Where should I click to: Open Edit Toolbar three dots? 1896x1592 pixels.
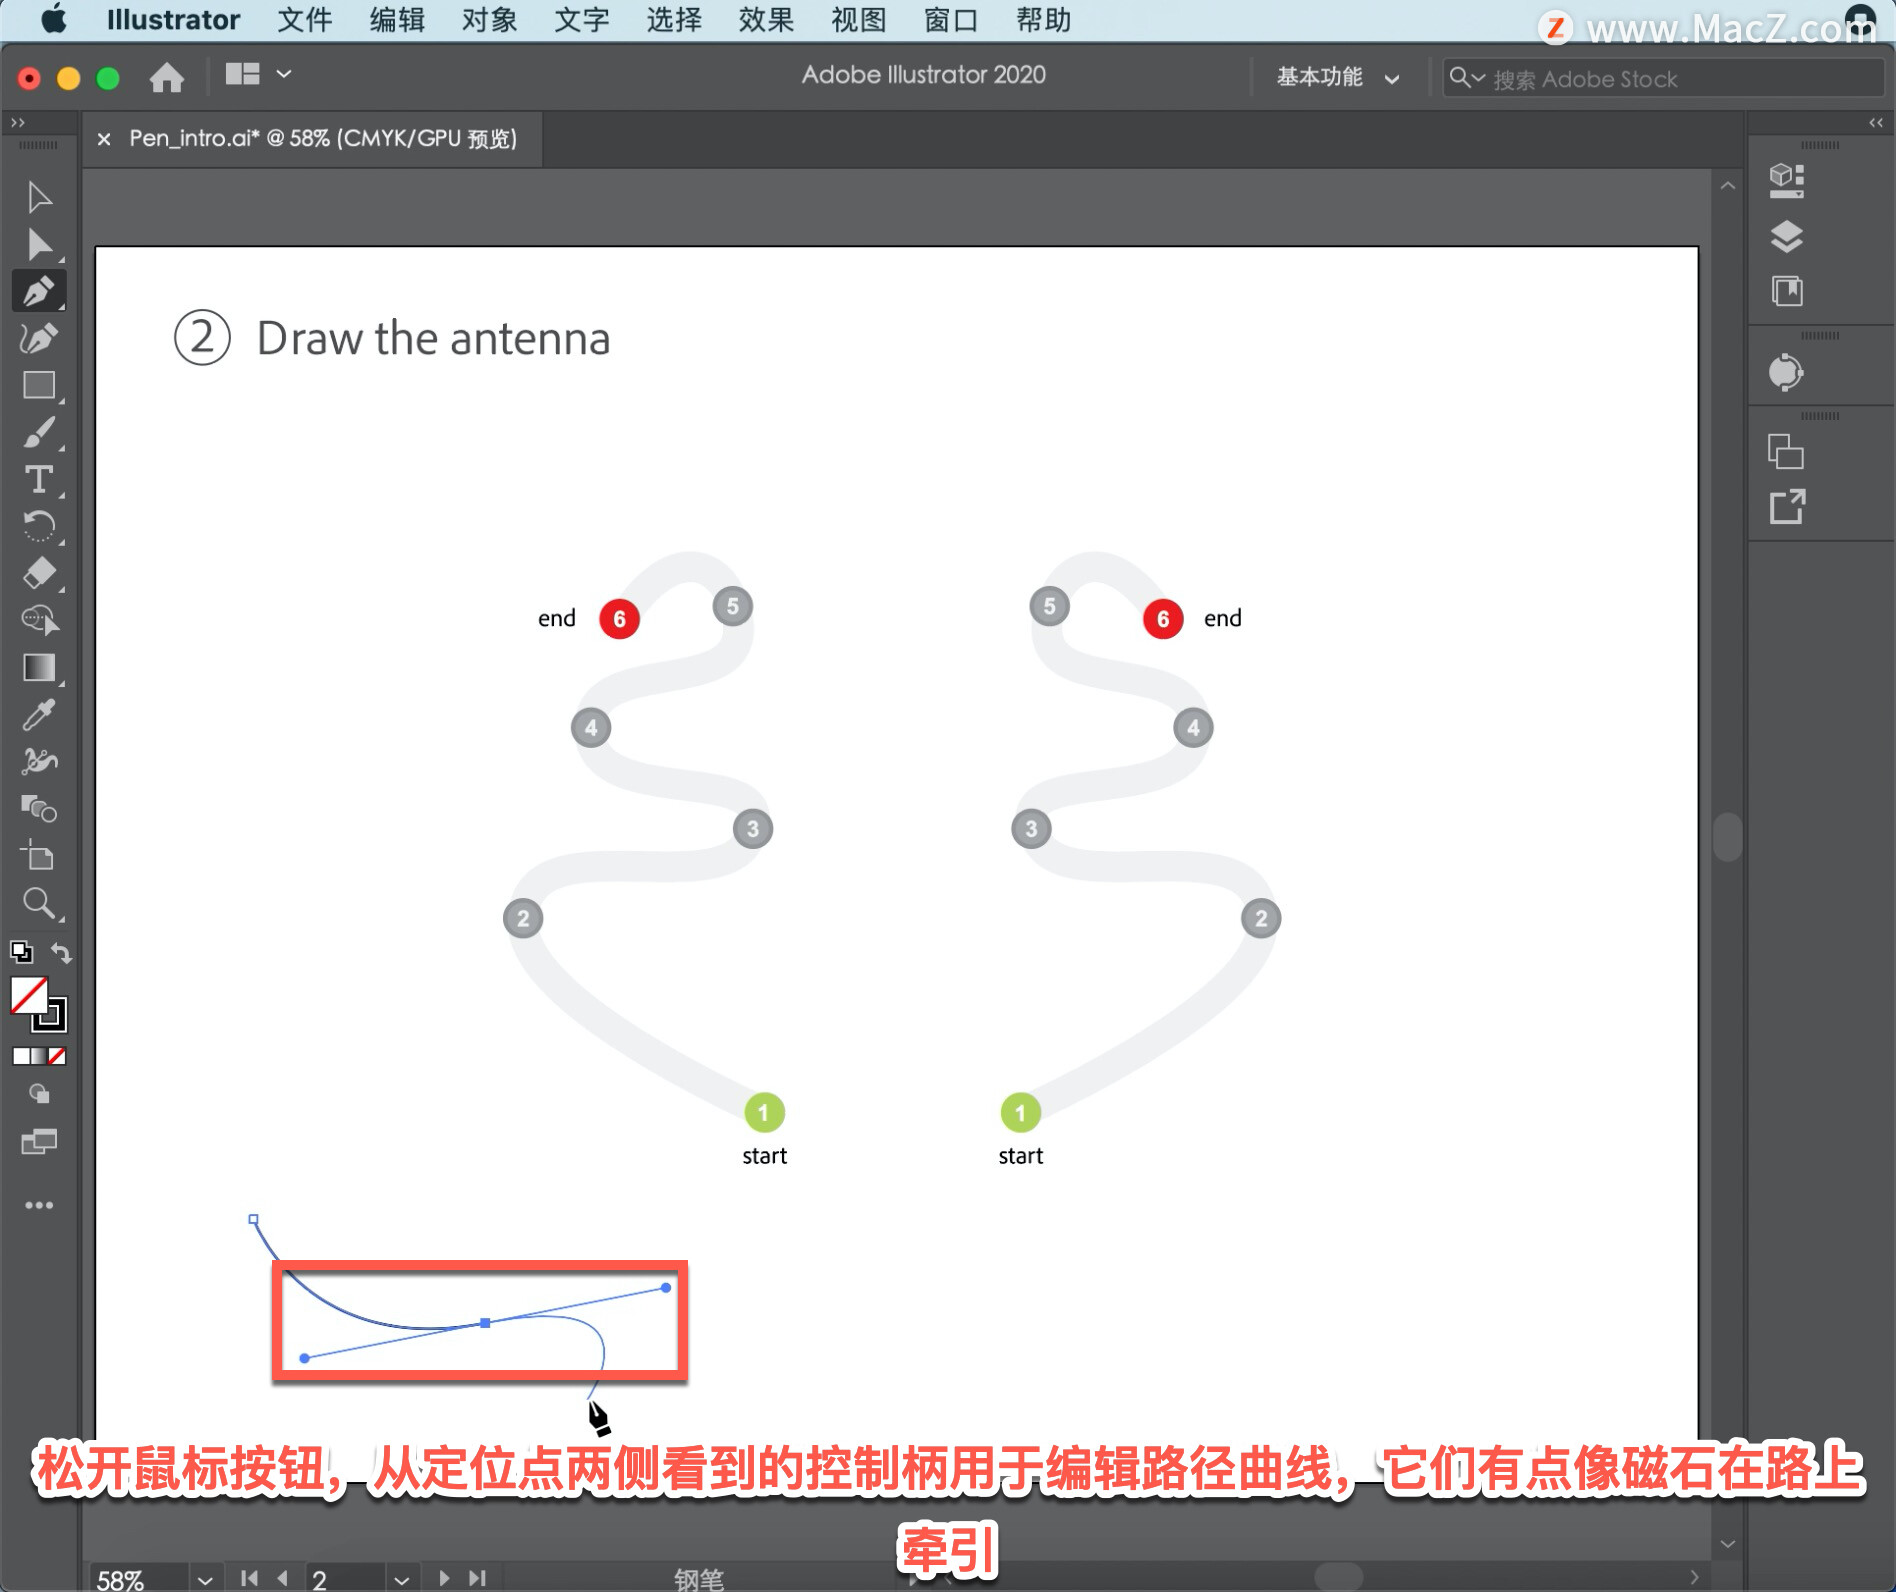point(39,1205)
